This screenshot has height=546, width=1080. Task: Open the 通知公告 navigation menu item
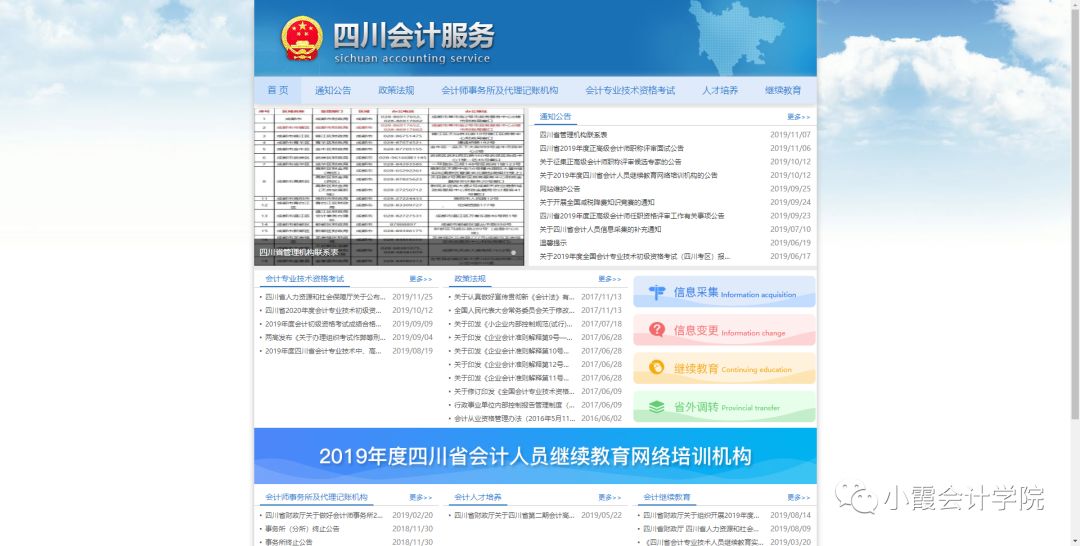[x=333, y=90]
